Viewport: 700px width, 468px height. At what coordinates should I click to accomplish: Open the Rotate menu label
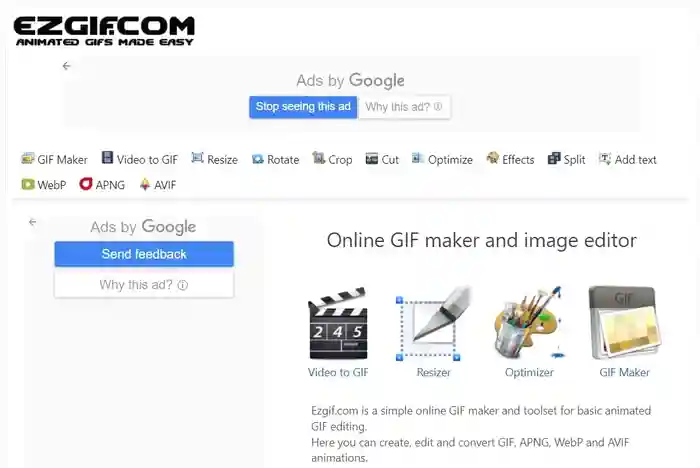(x=283, y=160)
